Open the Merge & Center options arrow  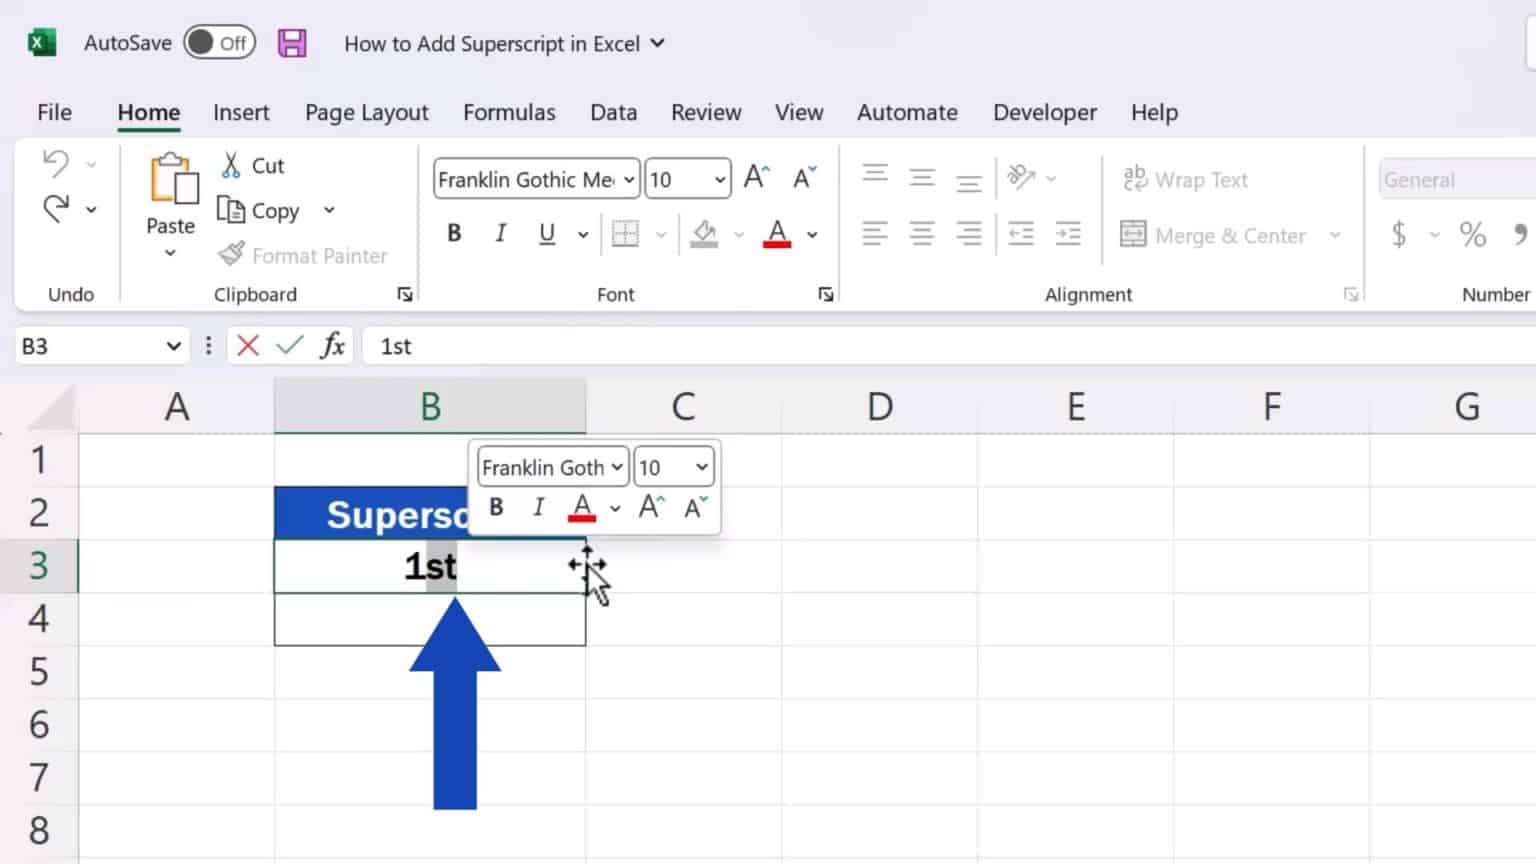point(1337,235)
